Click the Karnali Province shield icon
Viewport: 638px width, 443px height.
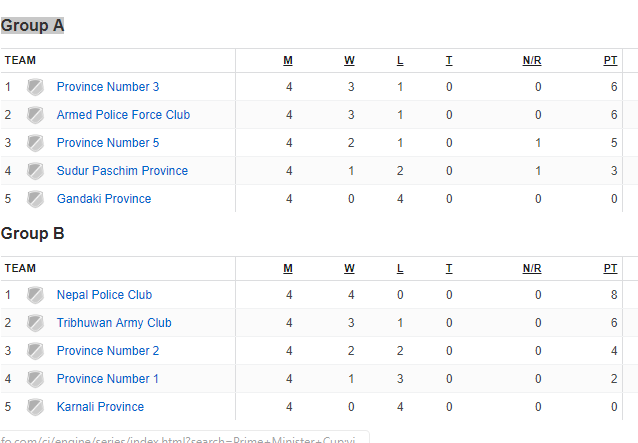click(x=35, y=407)
